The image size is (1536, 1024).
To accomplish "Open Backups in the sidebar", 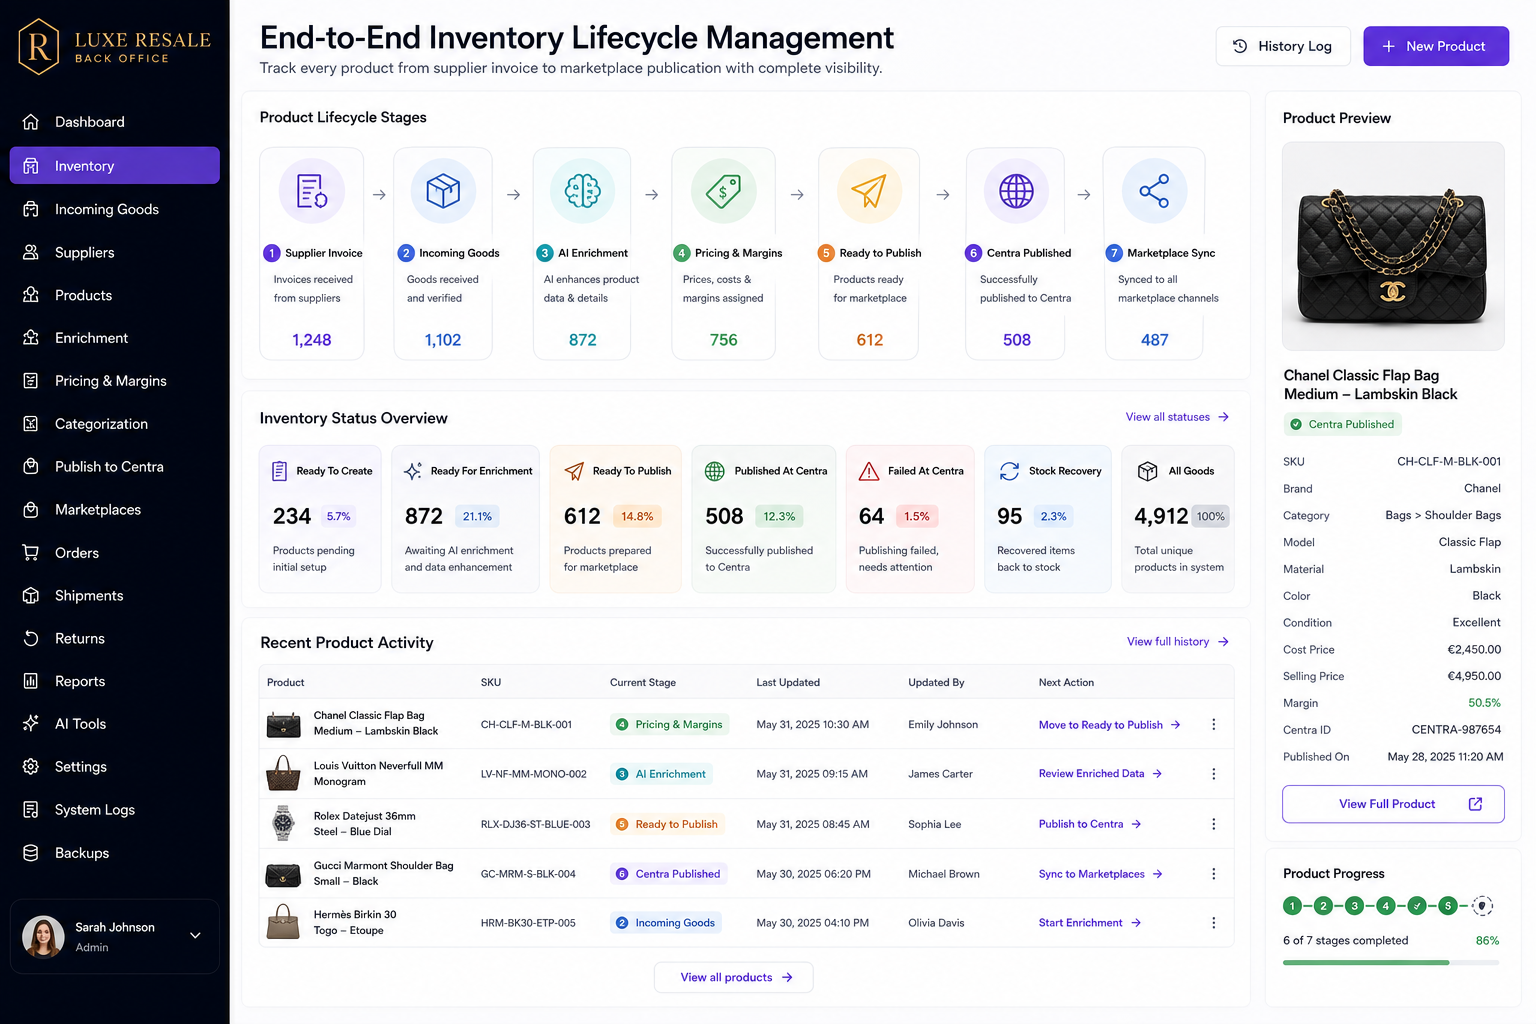I will pos(115,853).
